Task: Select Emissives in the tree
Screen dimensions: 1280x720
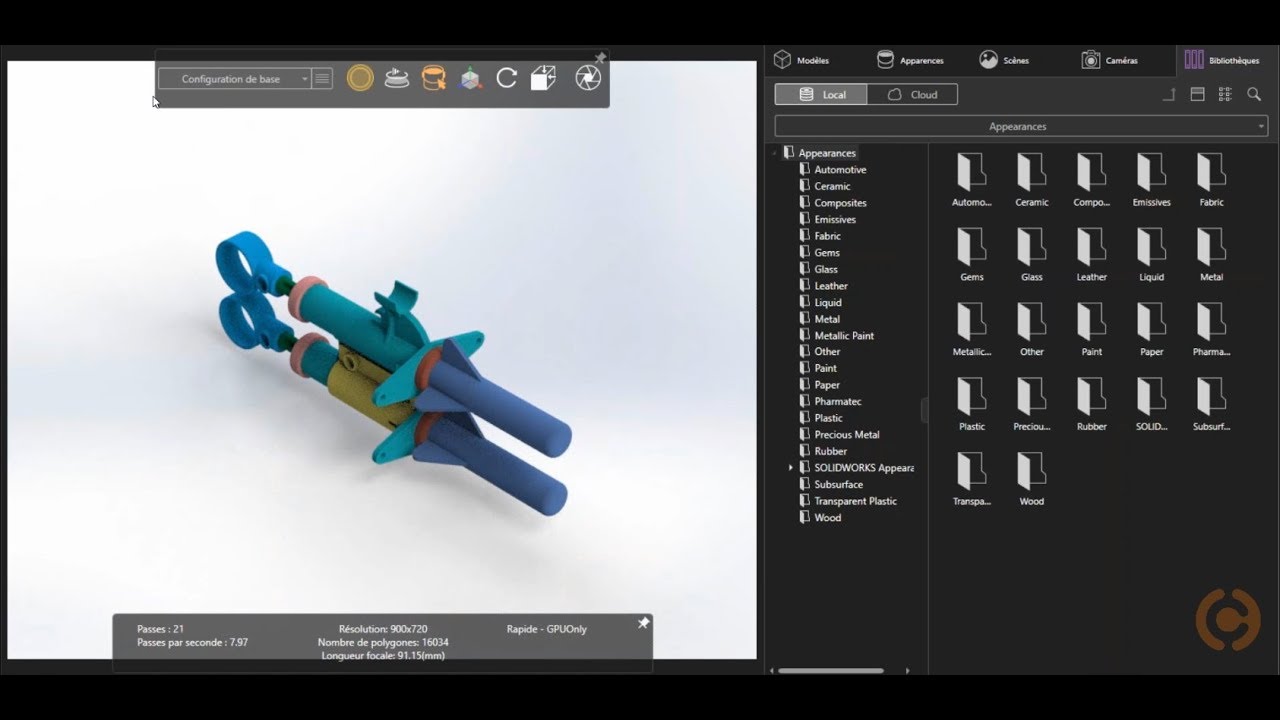Action: click(x=835, y=220)
